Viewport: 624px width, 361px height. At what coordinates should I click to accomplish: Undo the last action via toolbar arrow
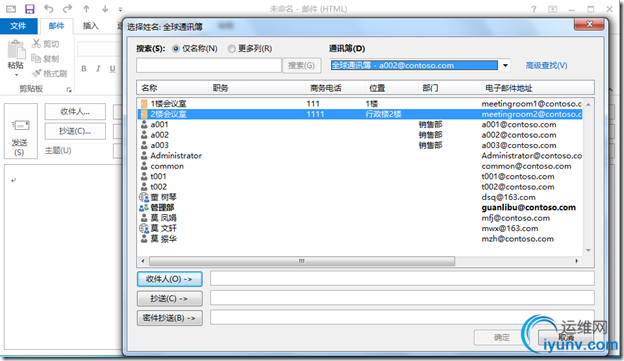[49, 8]
